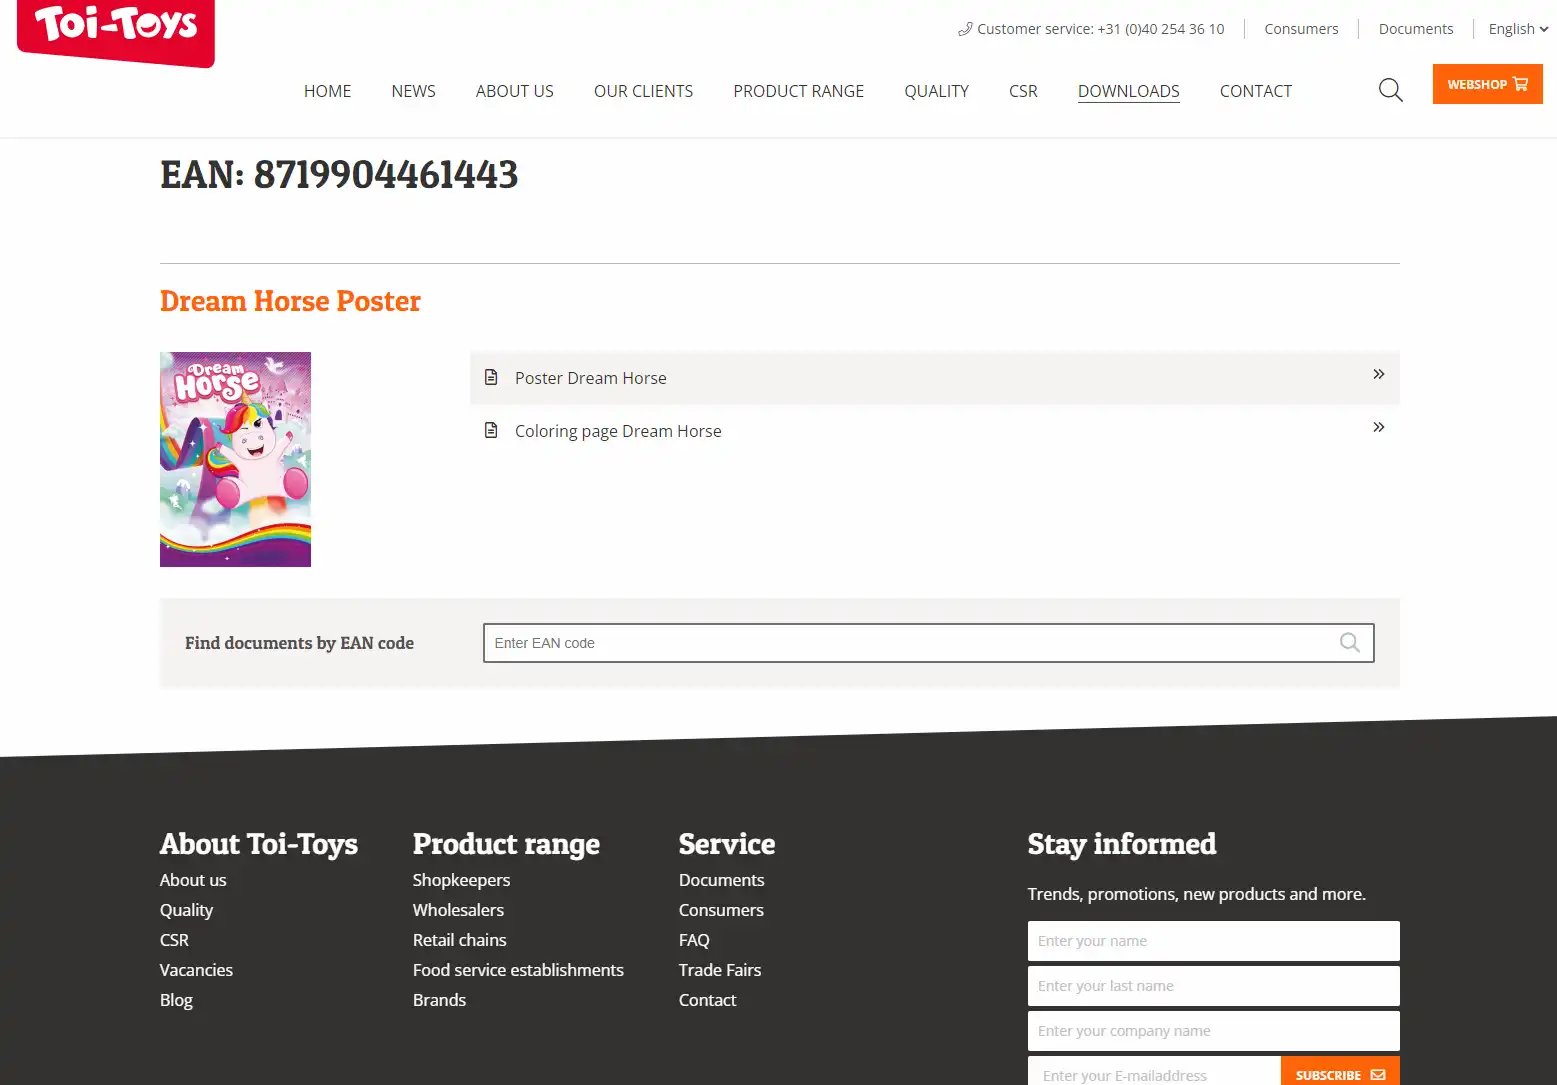Open the NEWS menu item
The width and height of the screenshot is (1557, 1085).
point(413,91)
